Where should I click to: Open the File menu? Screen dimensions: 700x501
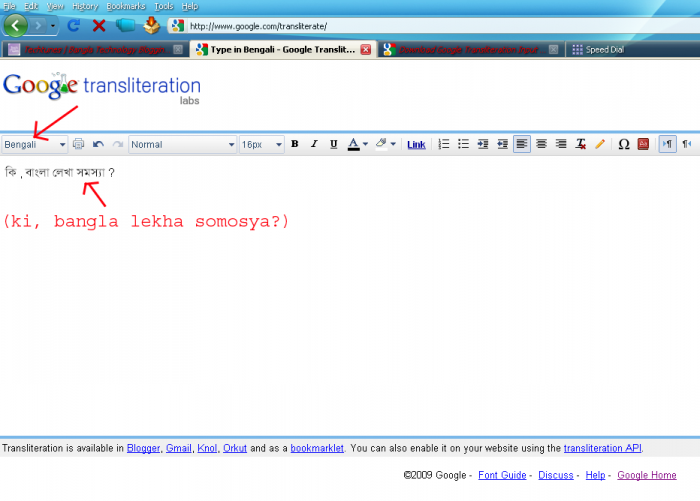(x=9, y=6)
